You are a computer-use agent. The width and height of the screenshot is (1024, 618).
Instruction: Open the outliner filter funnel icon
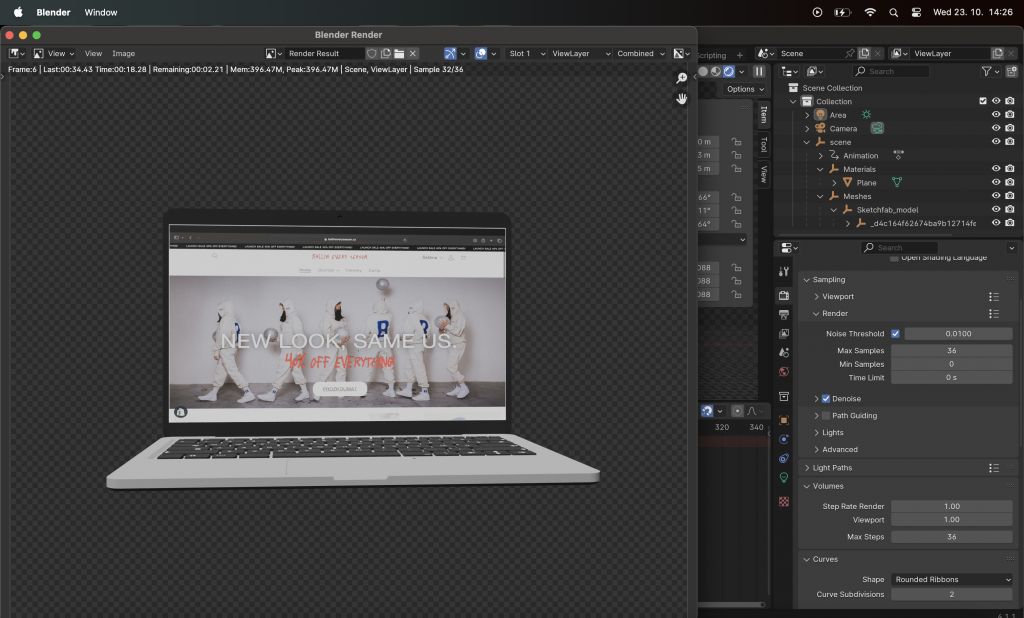(x=986, y=71)
